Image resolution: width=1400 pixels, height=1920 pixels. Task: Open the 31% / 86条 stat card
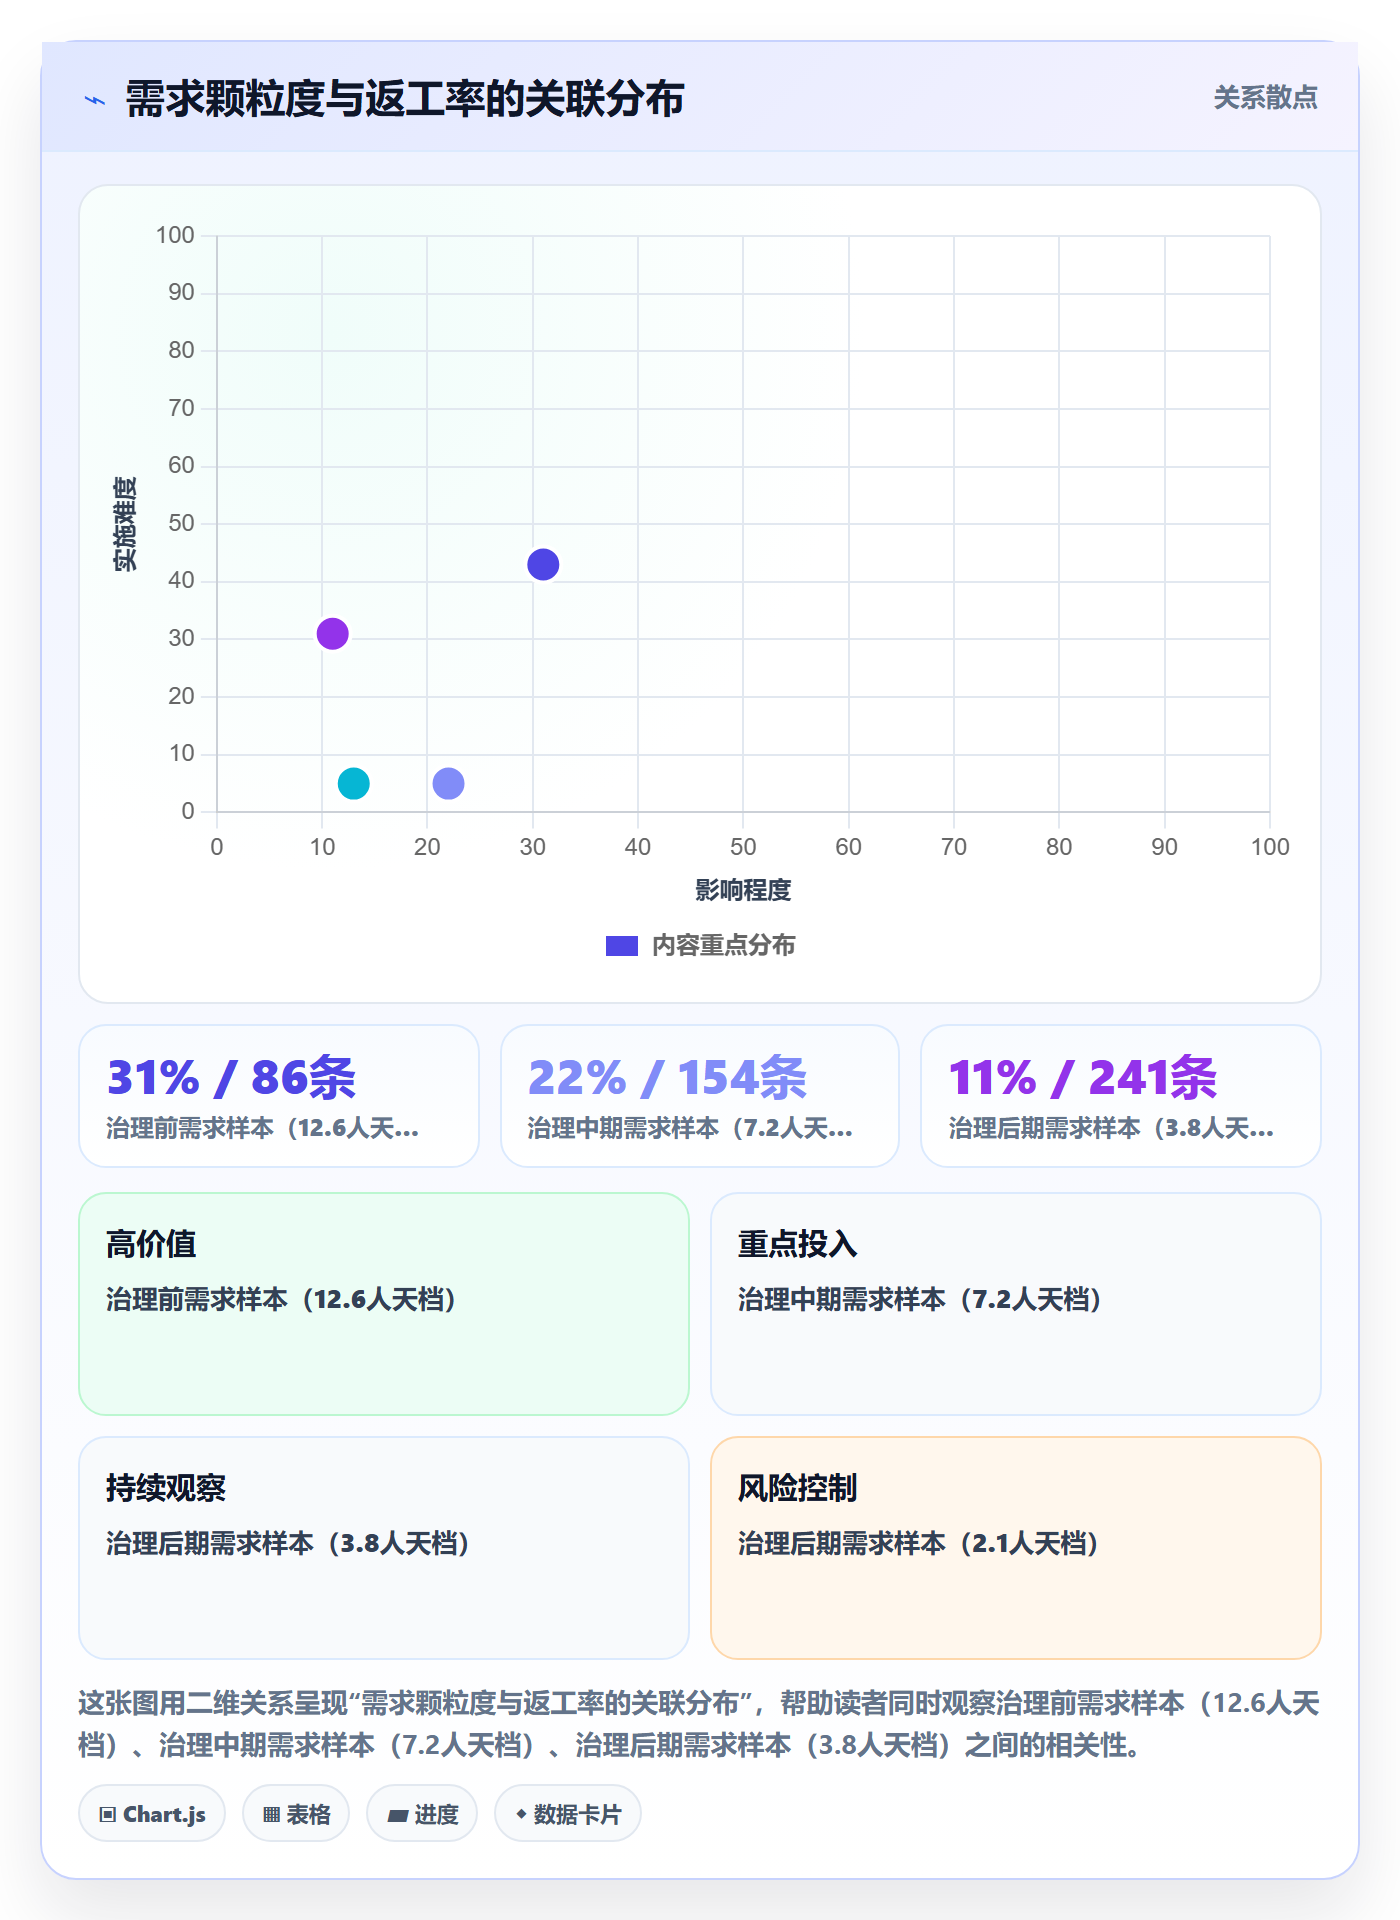click(x=279, y=1096)
